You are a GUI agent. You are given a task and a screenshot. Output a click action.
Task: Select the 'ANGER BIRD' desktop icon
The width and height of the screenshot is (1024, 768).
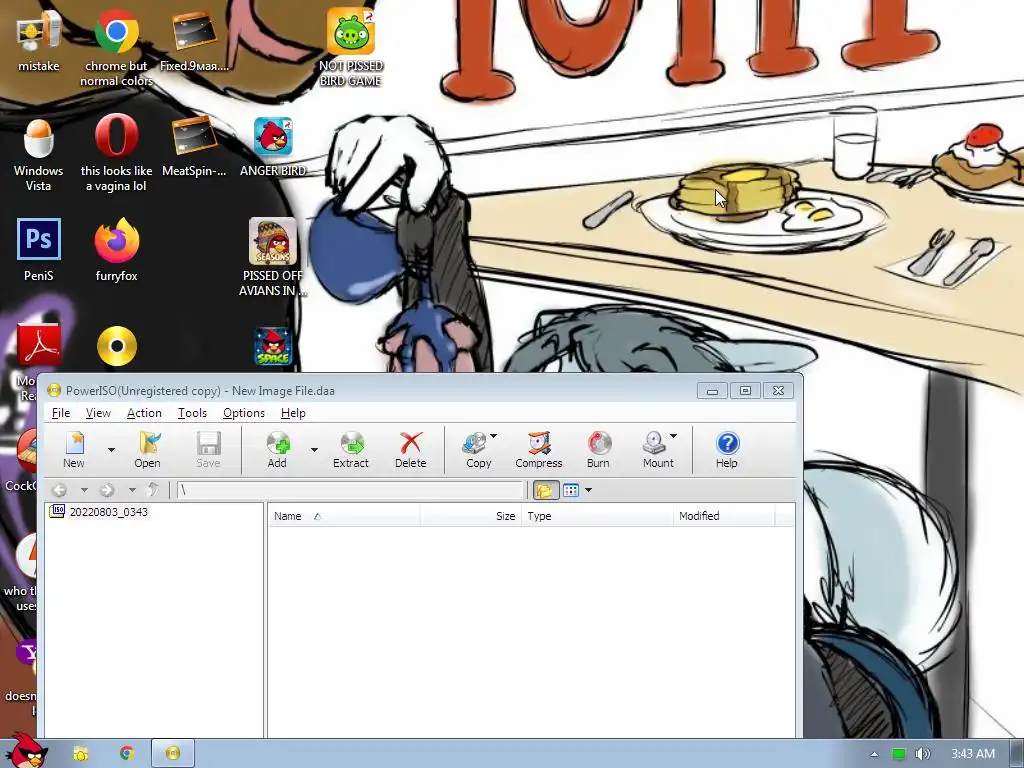click(273, 147)
